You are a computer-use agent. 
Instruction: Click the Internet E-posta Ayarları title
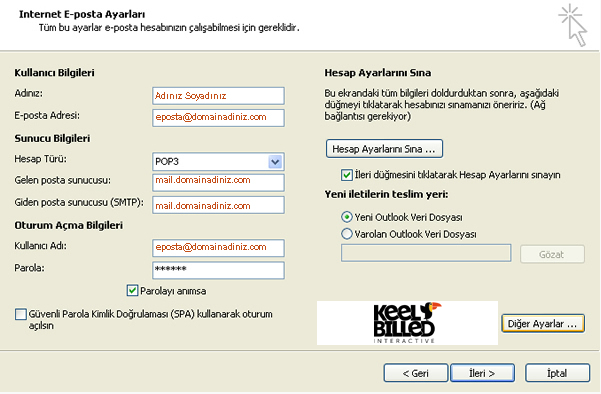point(82,14)
